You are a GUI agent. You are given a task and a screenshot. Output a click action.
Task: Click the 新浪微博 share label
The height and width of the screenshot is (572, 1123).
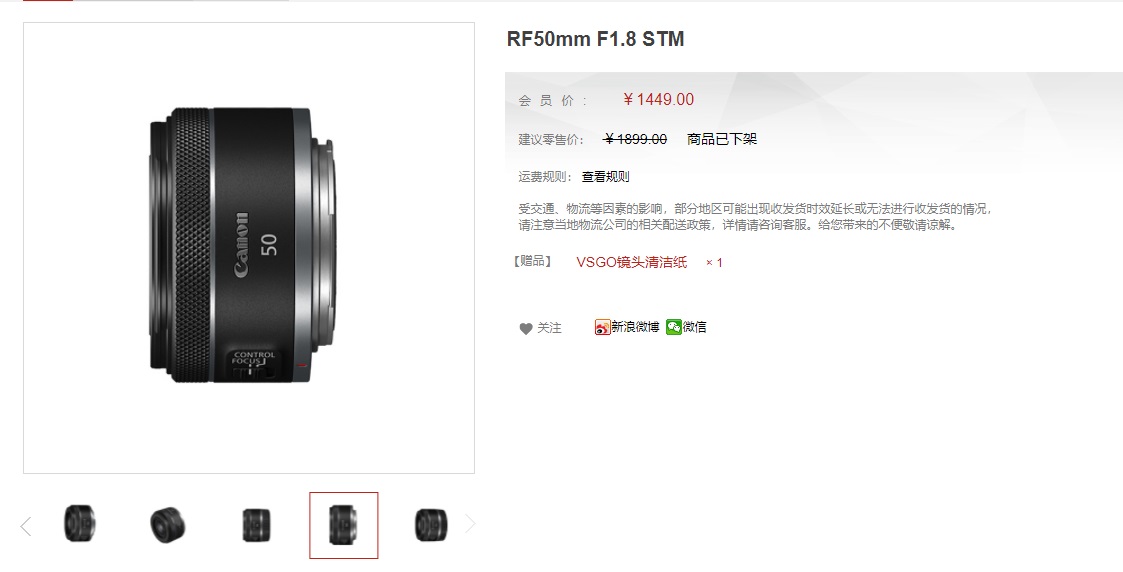(635, 327)
